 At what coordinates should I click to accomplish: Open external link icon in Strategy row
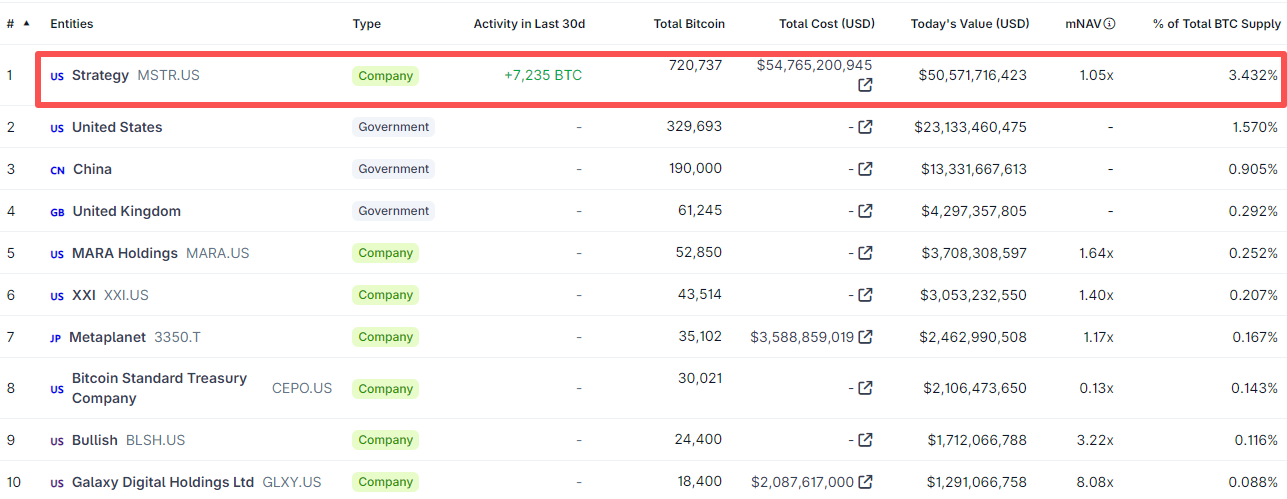coord(865,85)
